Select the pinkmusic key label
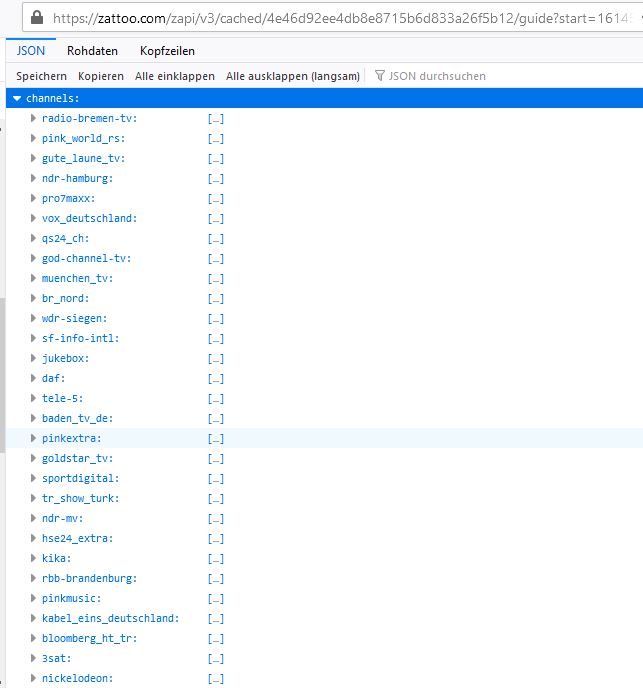This screenshot has height=688, width=643. coord(72,598)
